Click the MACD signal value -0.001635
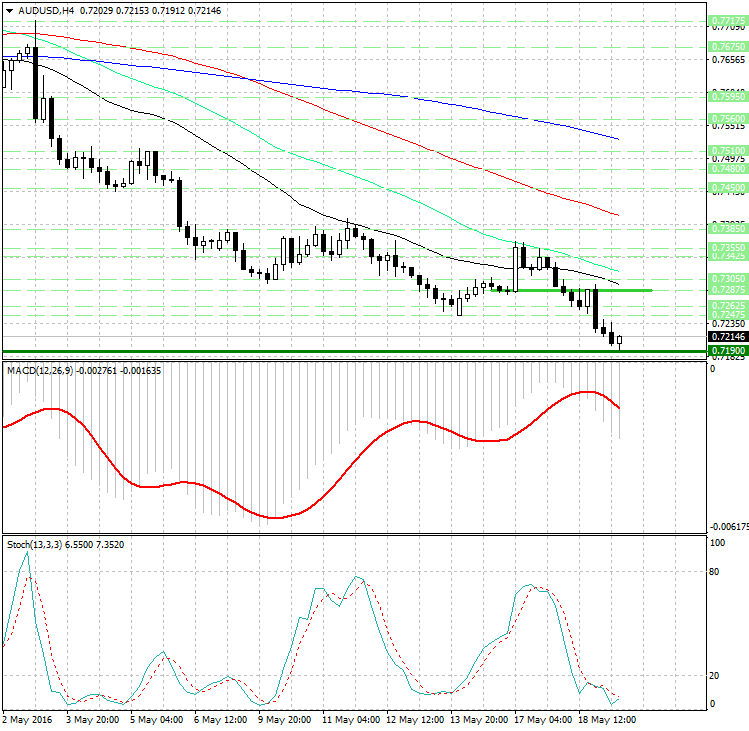The height and width of the screenshot is (731, 749). (x=140, y=371)
